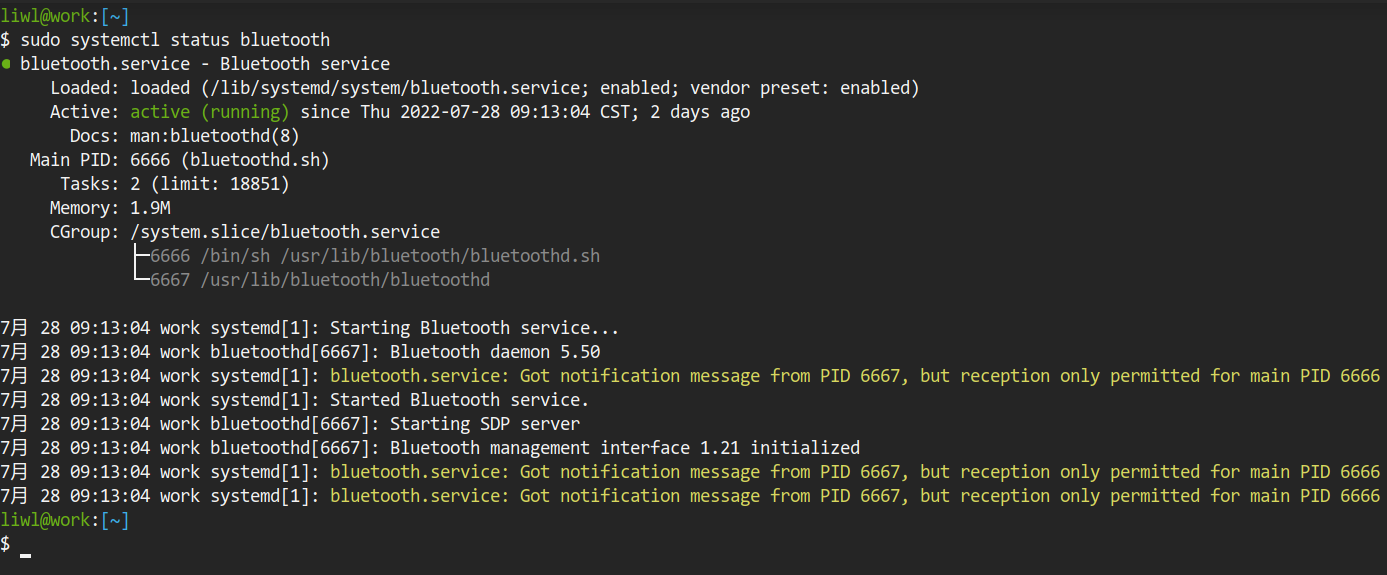Select the 6666 /bin/sh process tree entry
The height and width of the screenshot is (575, 1387).
coord(375,256)
